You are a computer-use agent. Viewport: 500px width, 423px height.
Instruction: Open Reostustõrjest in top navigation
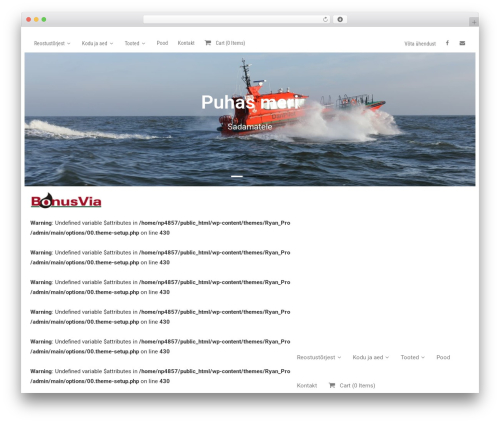[49, 43]
